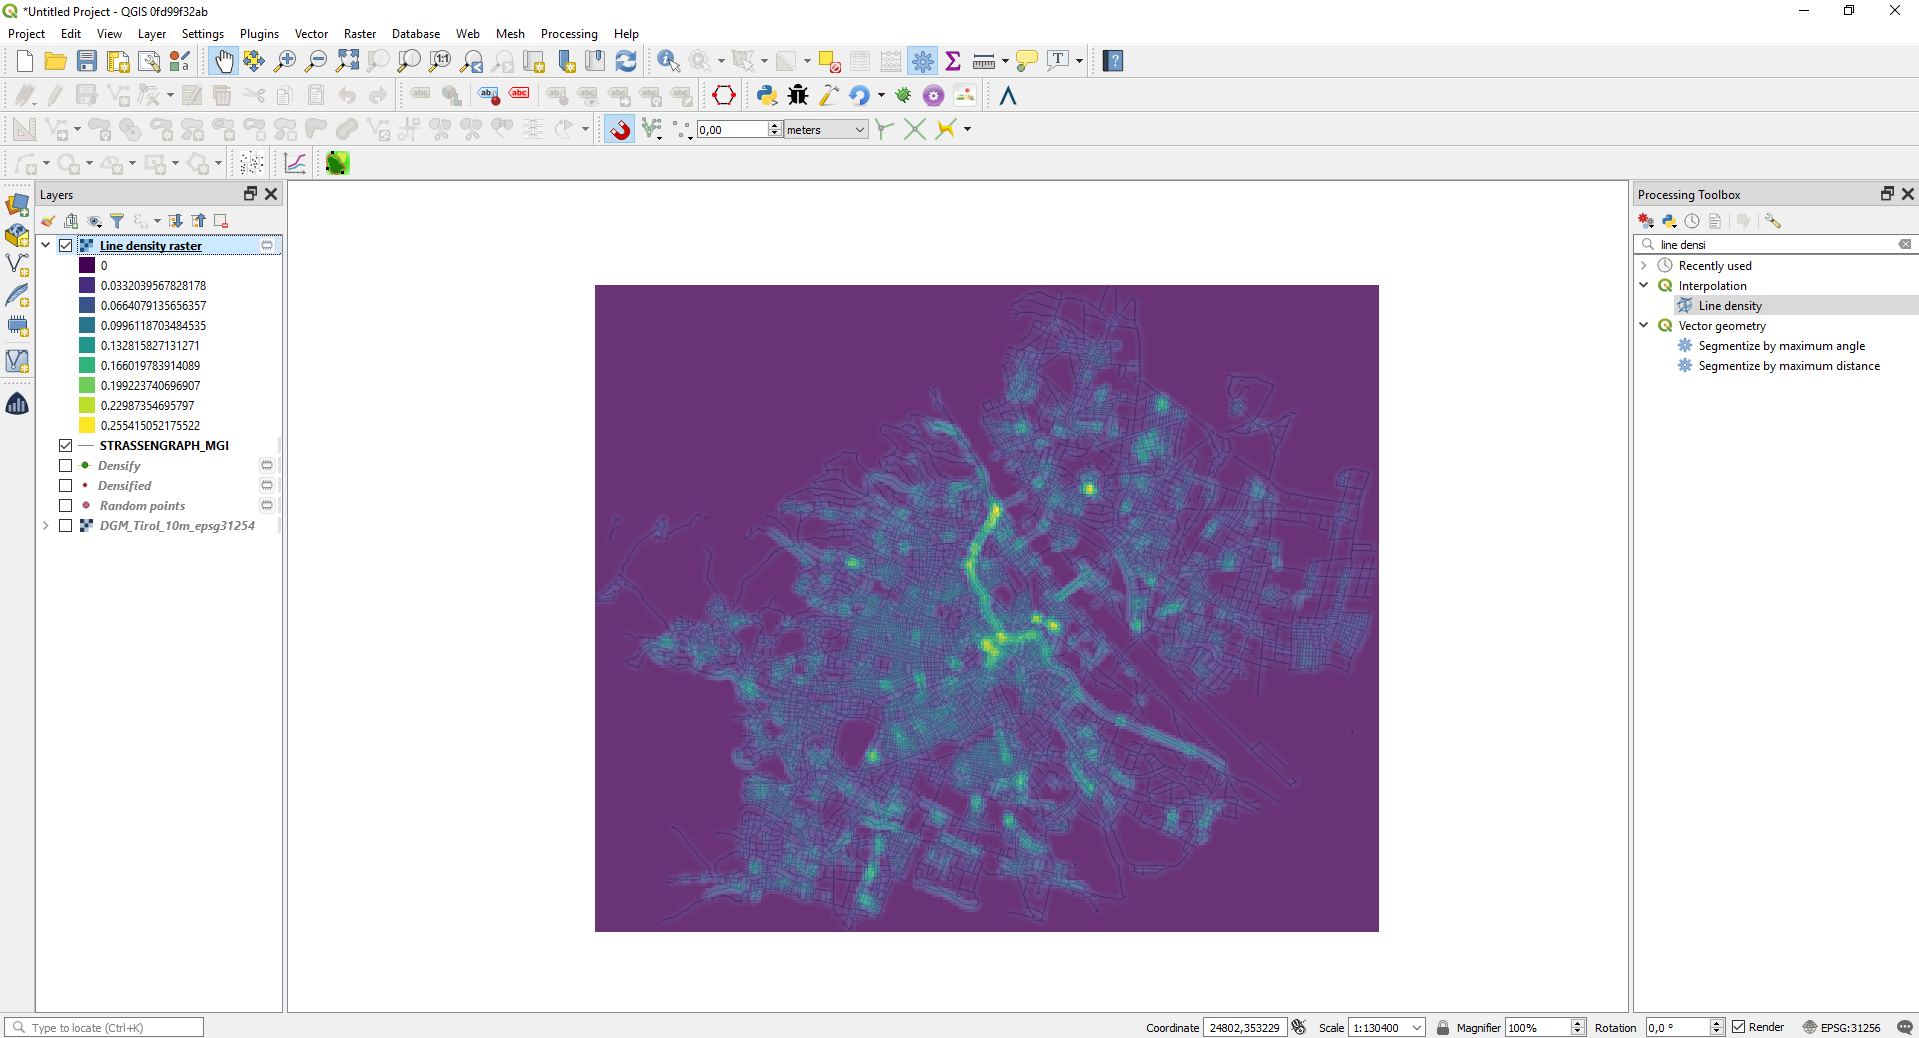Expand the Recently used toolbox group
This screenshot has height=1038, width=1919.
(1644, 266)
